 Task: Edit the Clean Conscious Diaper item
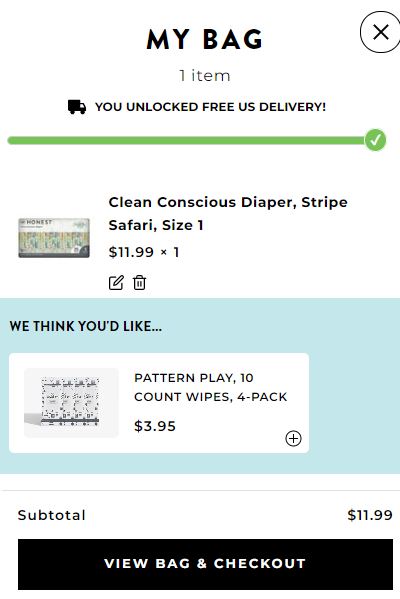(x=116, y=283)
